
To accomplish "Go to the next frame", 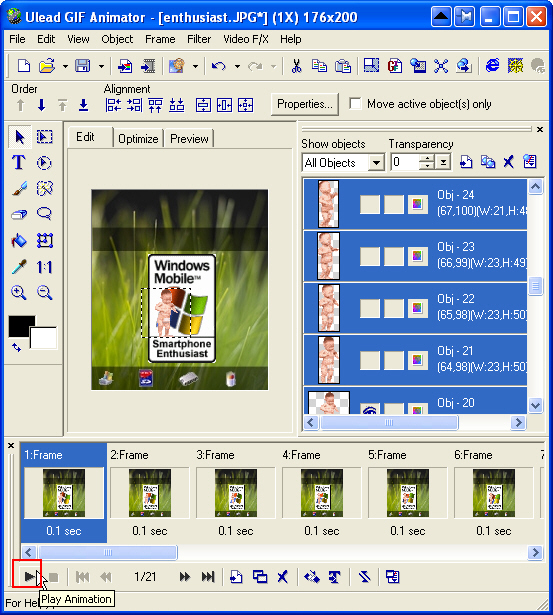I will click(184, 577).
